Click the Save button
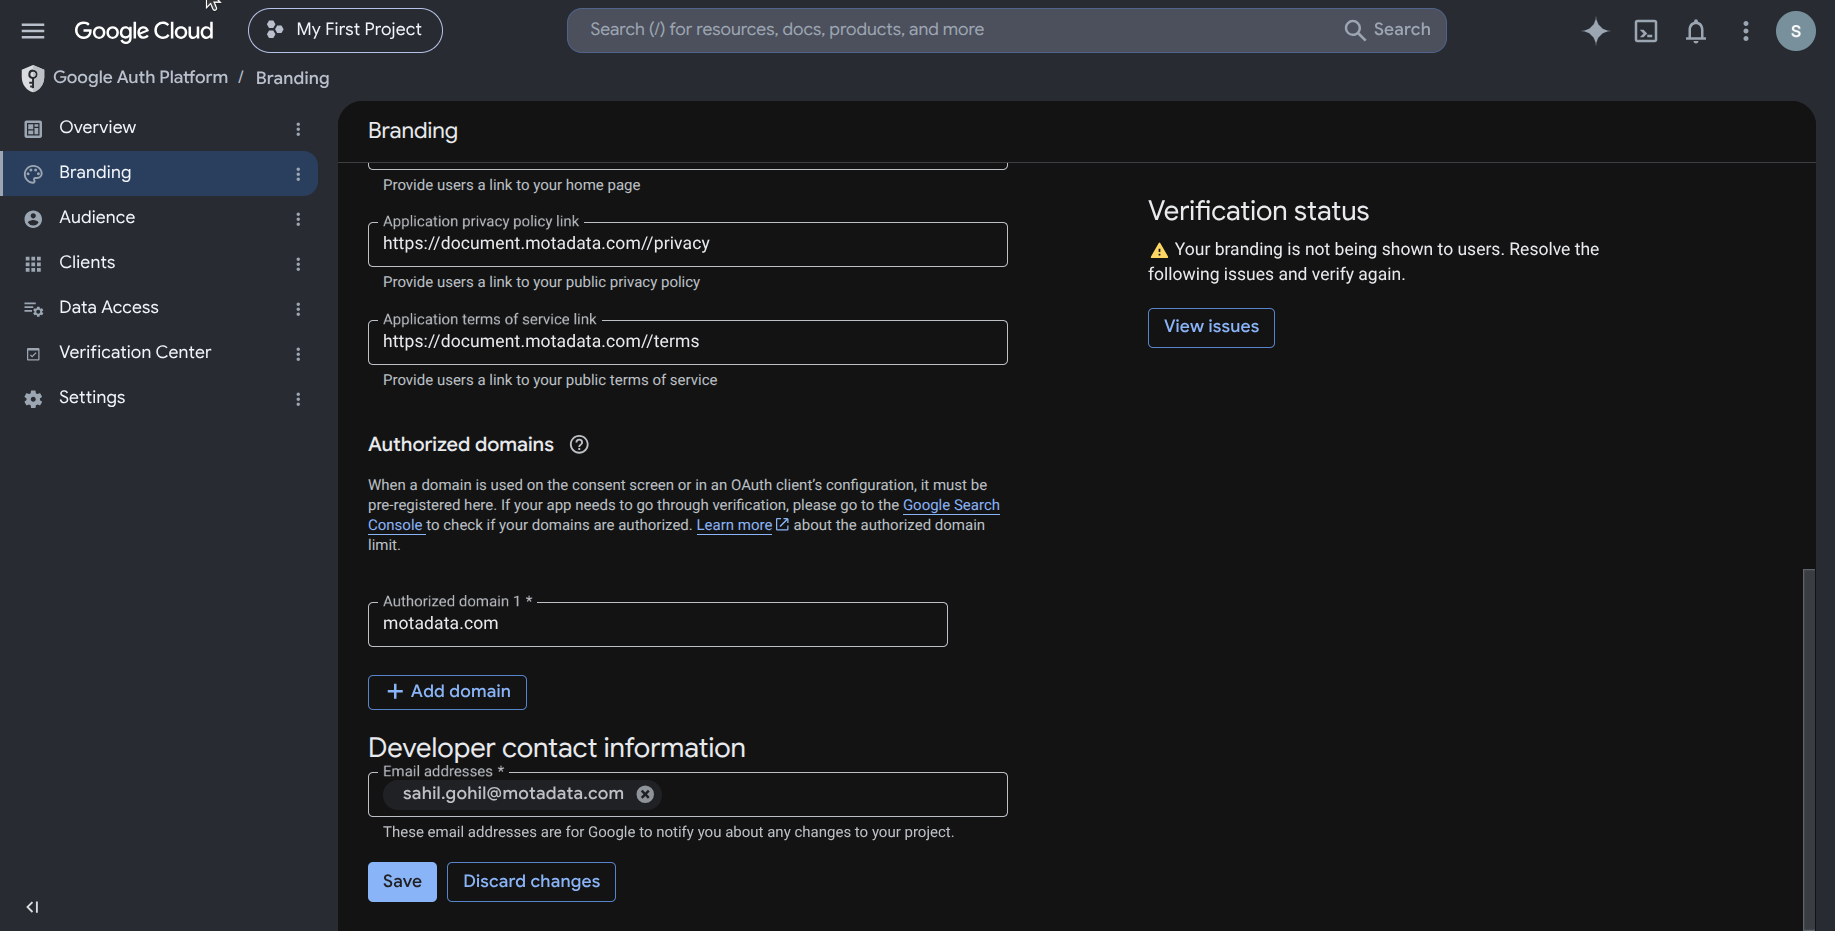 402,882
